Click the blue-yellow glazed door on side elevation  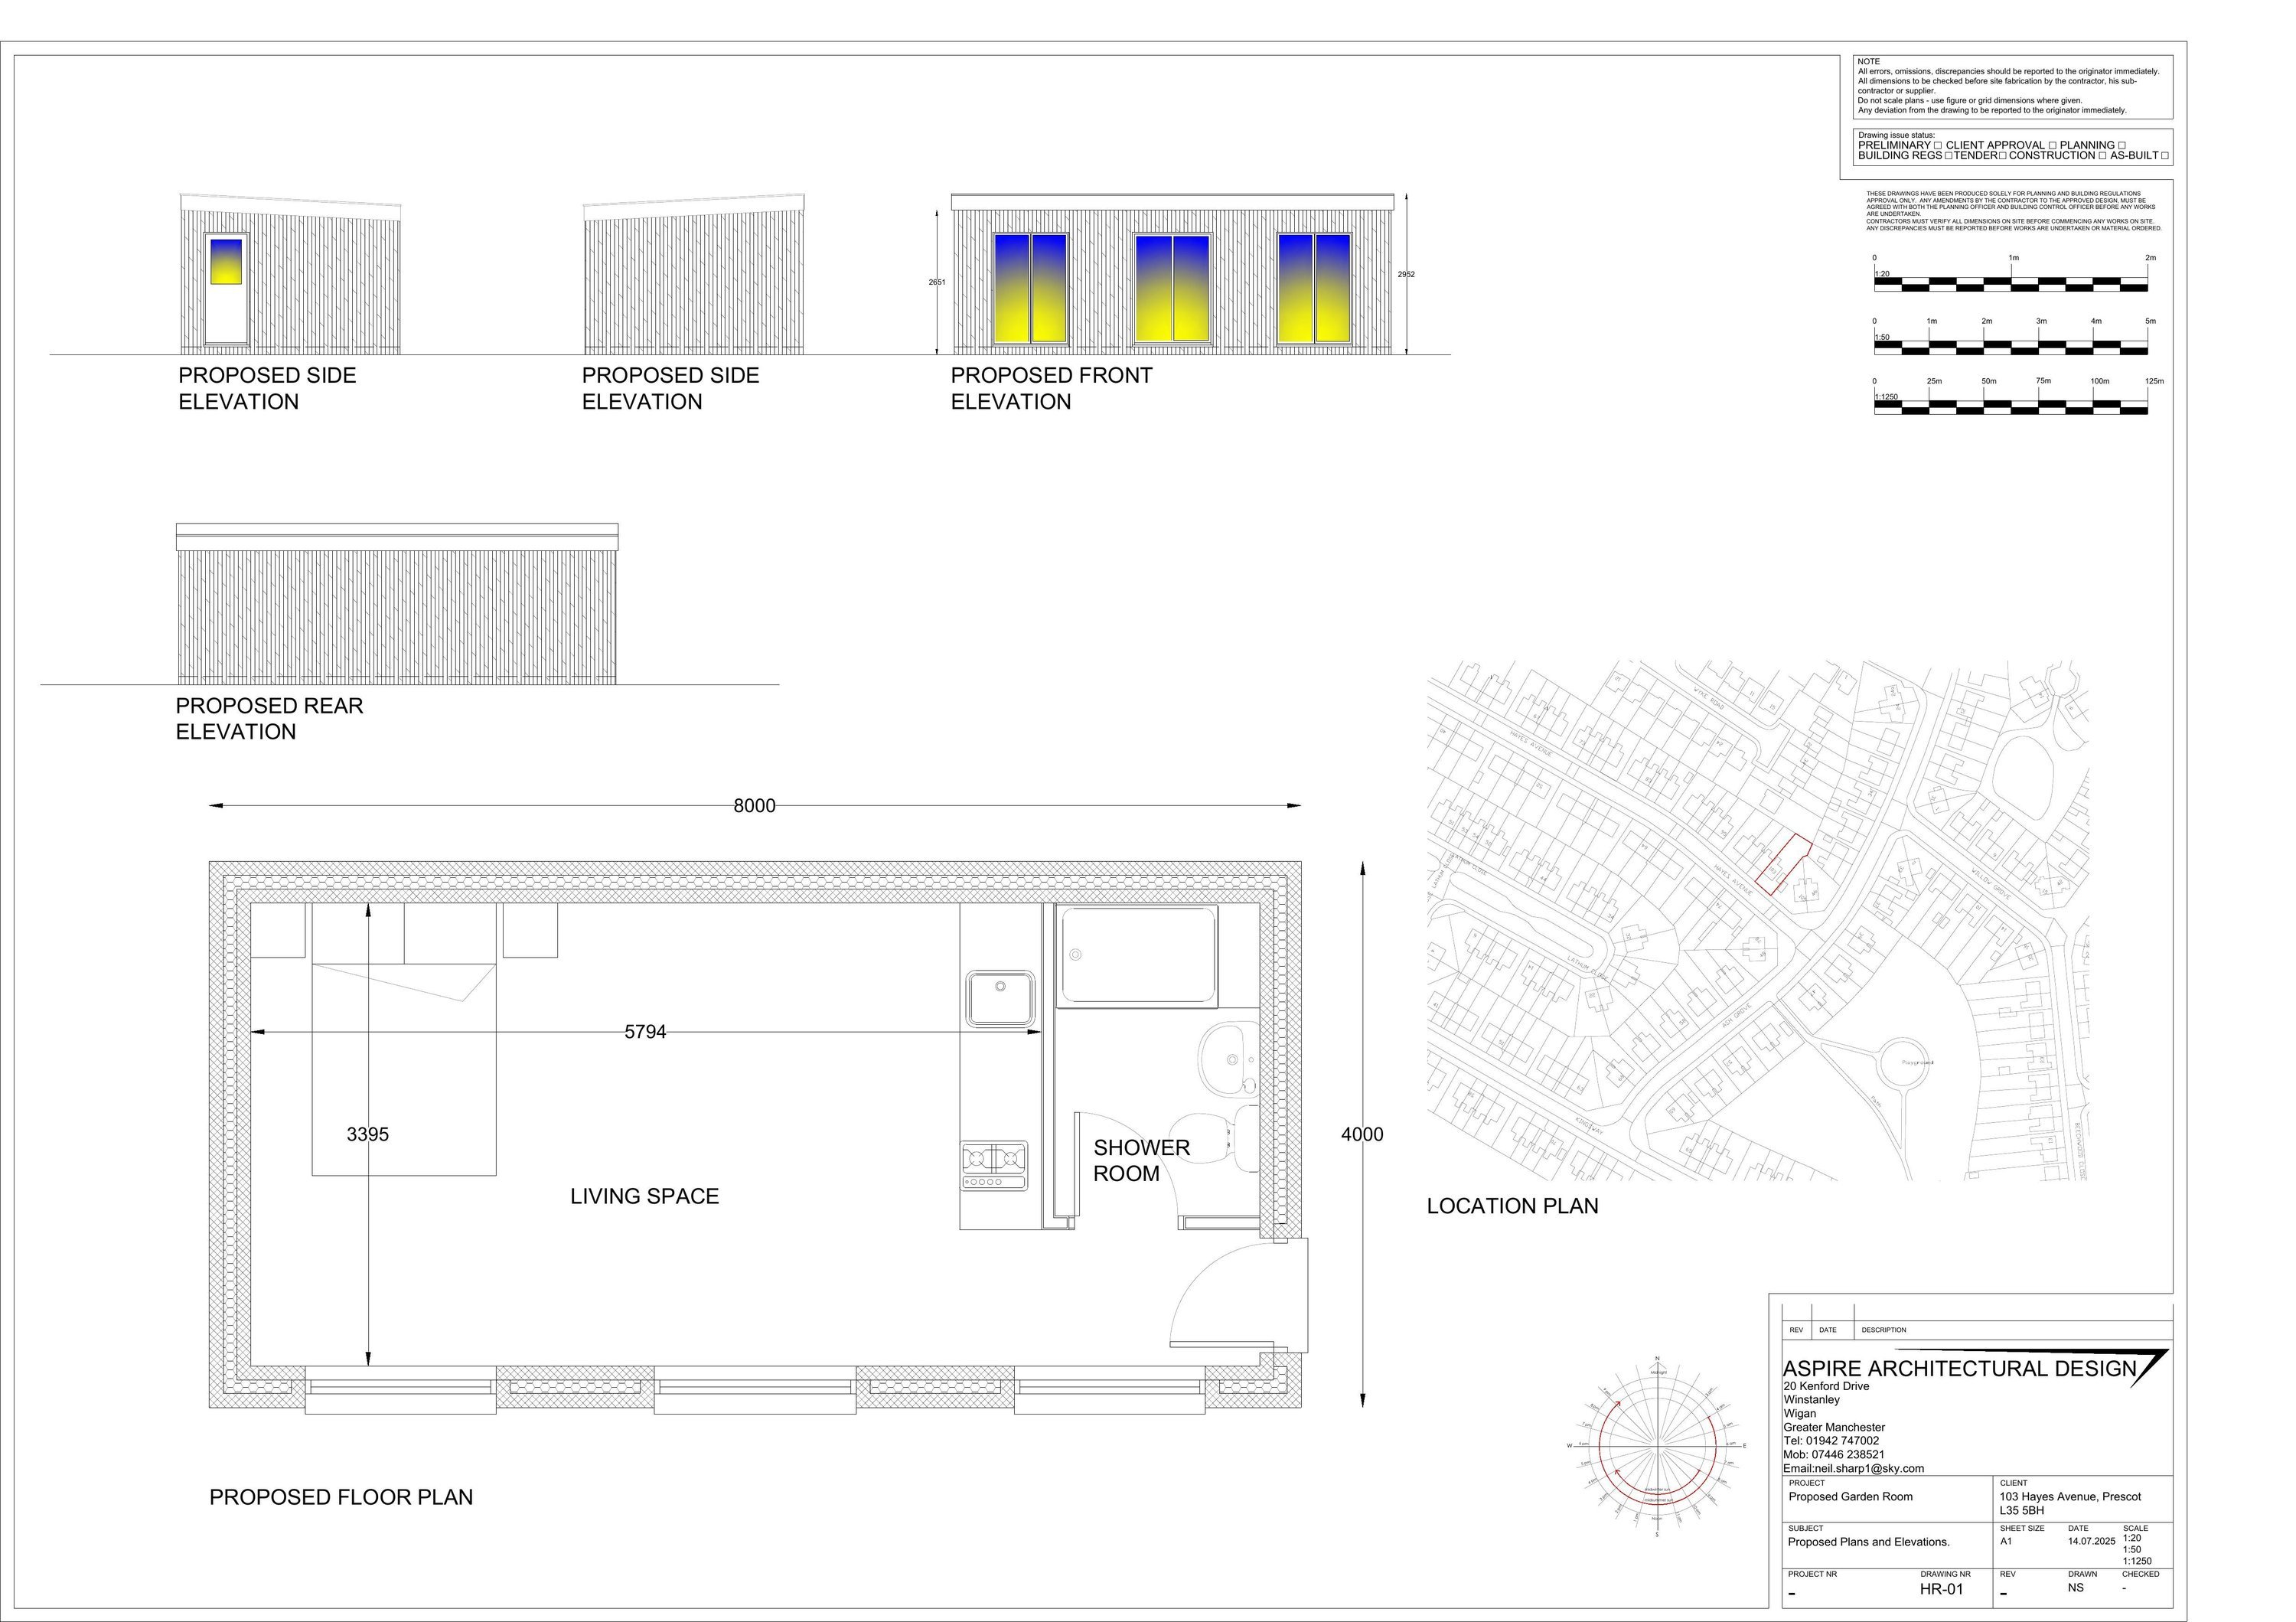pos(226,262)
